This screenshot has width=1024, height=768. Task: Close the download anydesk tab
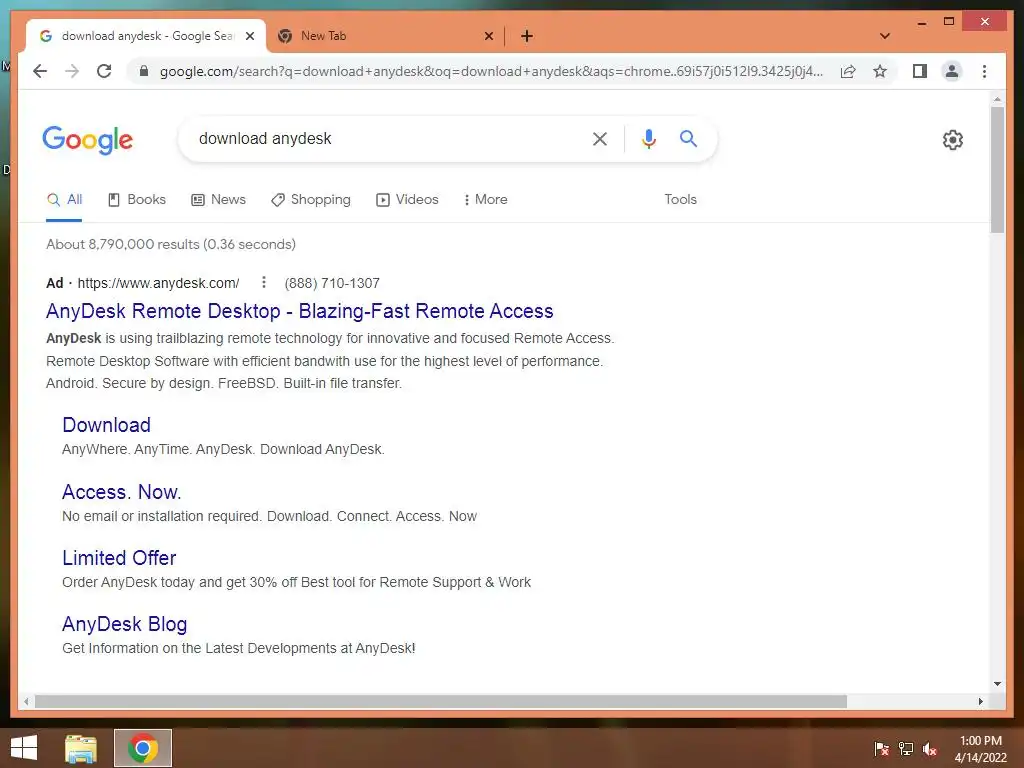point(249,36)
